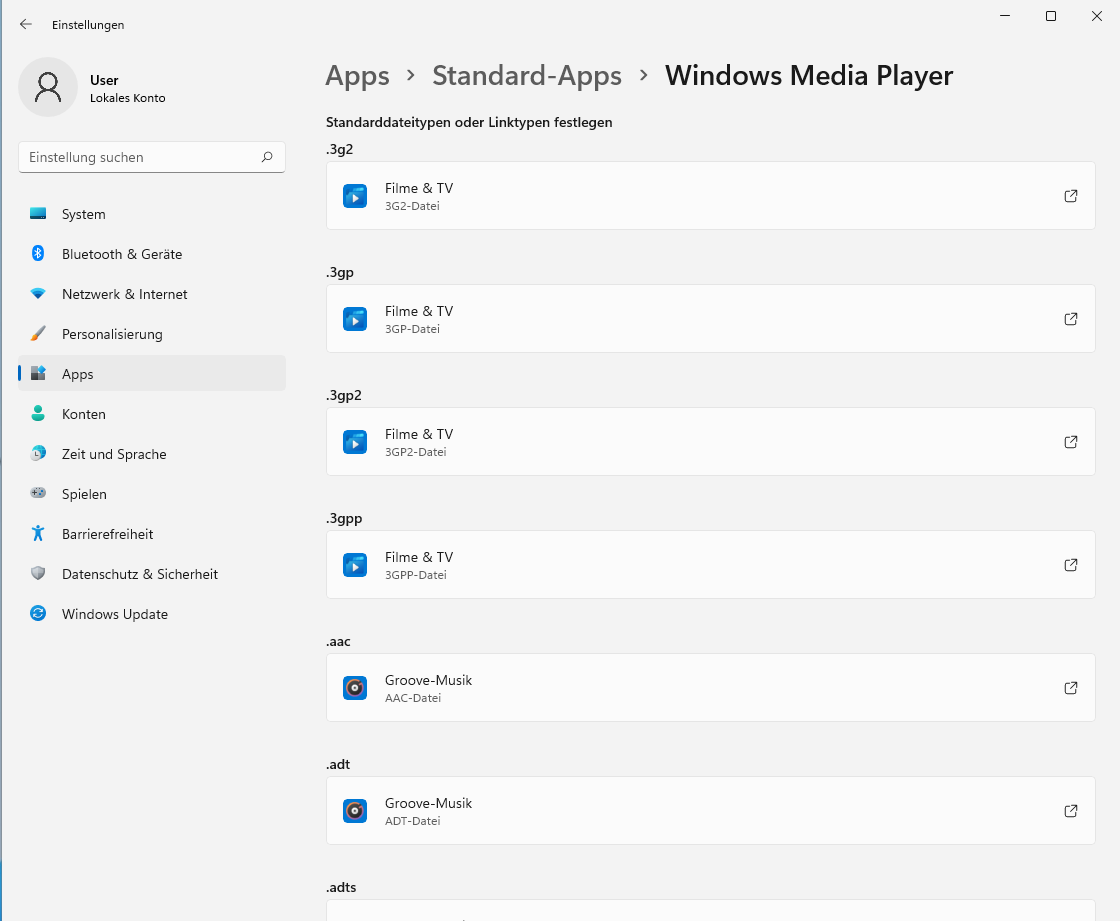Open the external-link icon for .3g2
This screenshot has width=1120, height=921.
point(1070,196)
